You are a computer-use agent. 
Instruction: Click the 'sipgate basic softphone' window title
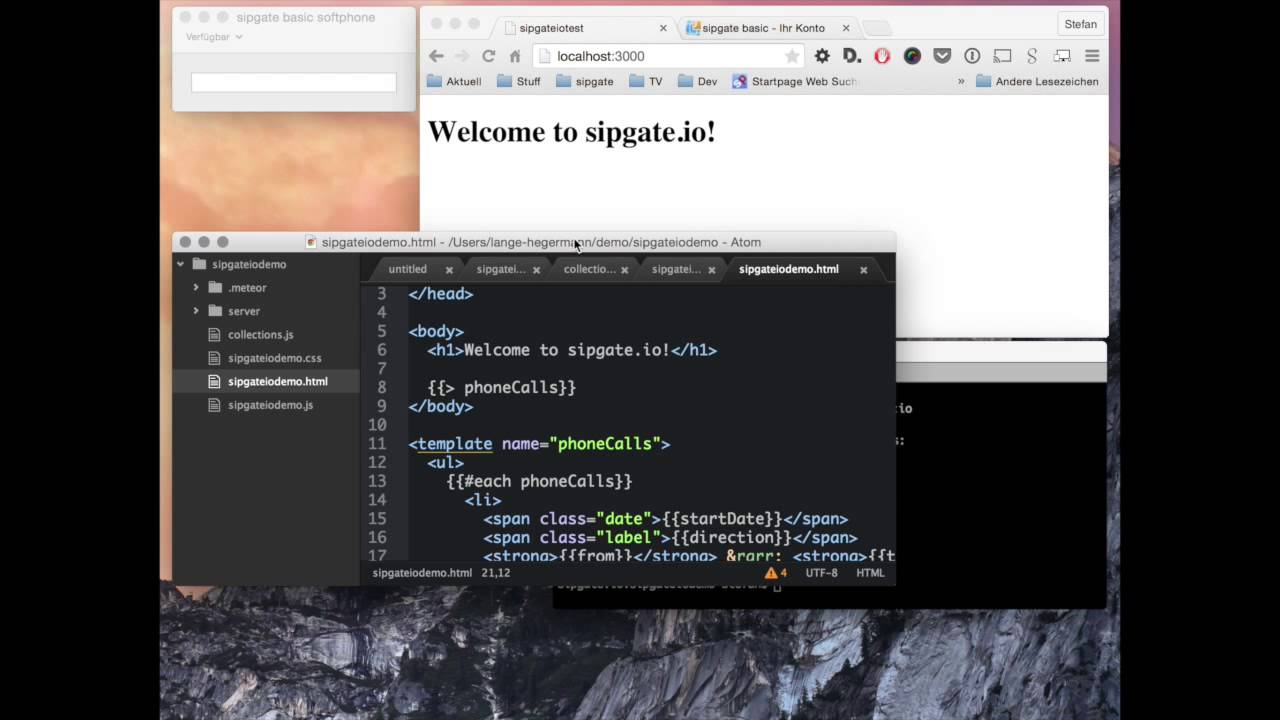point(306,17)
